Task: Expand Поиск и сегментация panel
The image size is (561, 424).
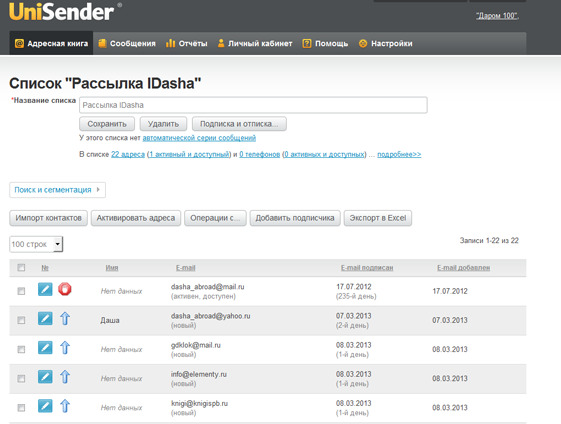Action: coord(57,190)
